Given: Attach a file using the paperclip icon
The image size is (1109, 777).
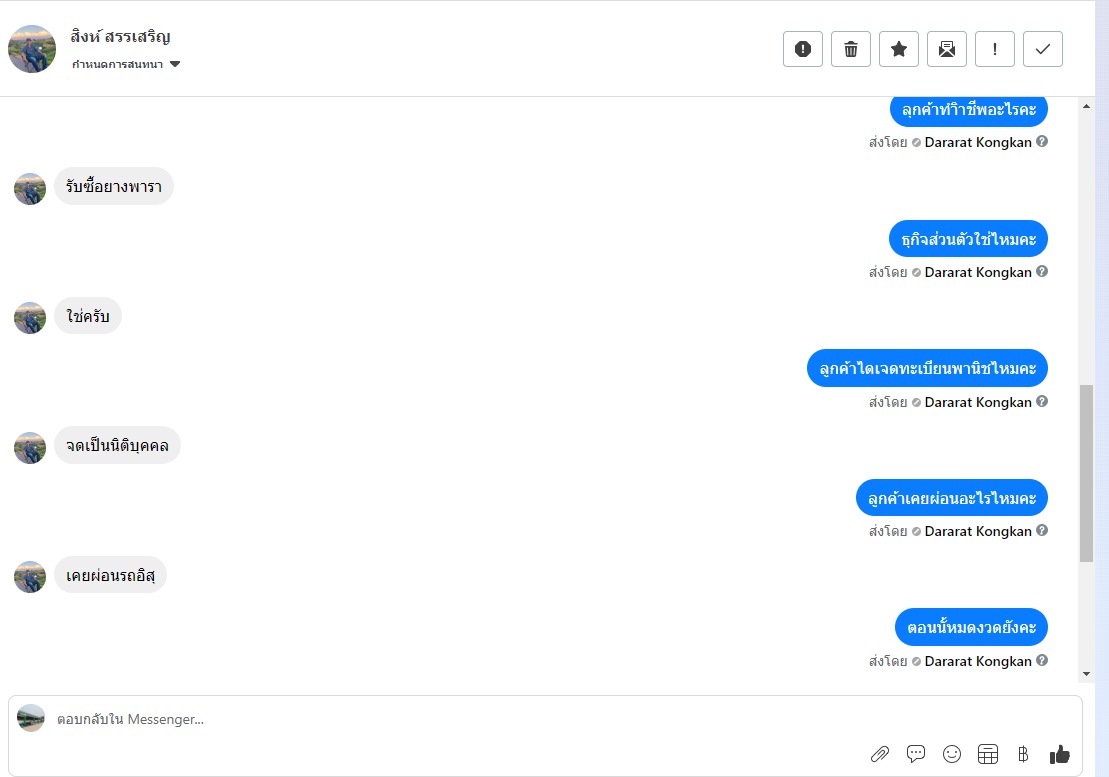Looking at the screenshot, I should pos(880,754).
